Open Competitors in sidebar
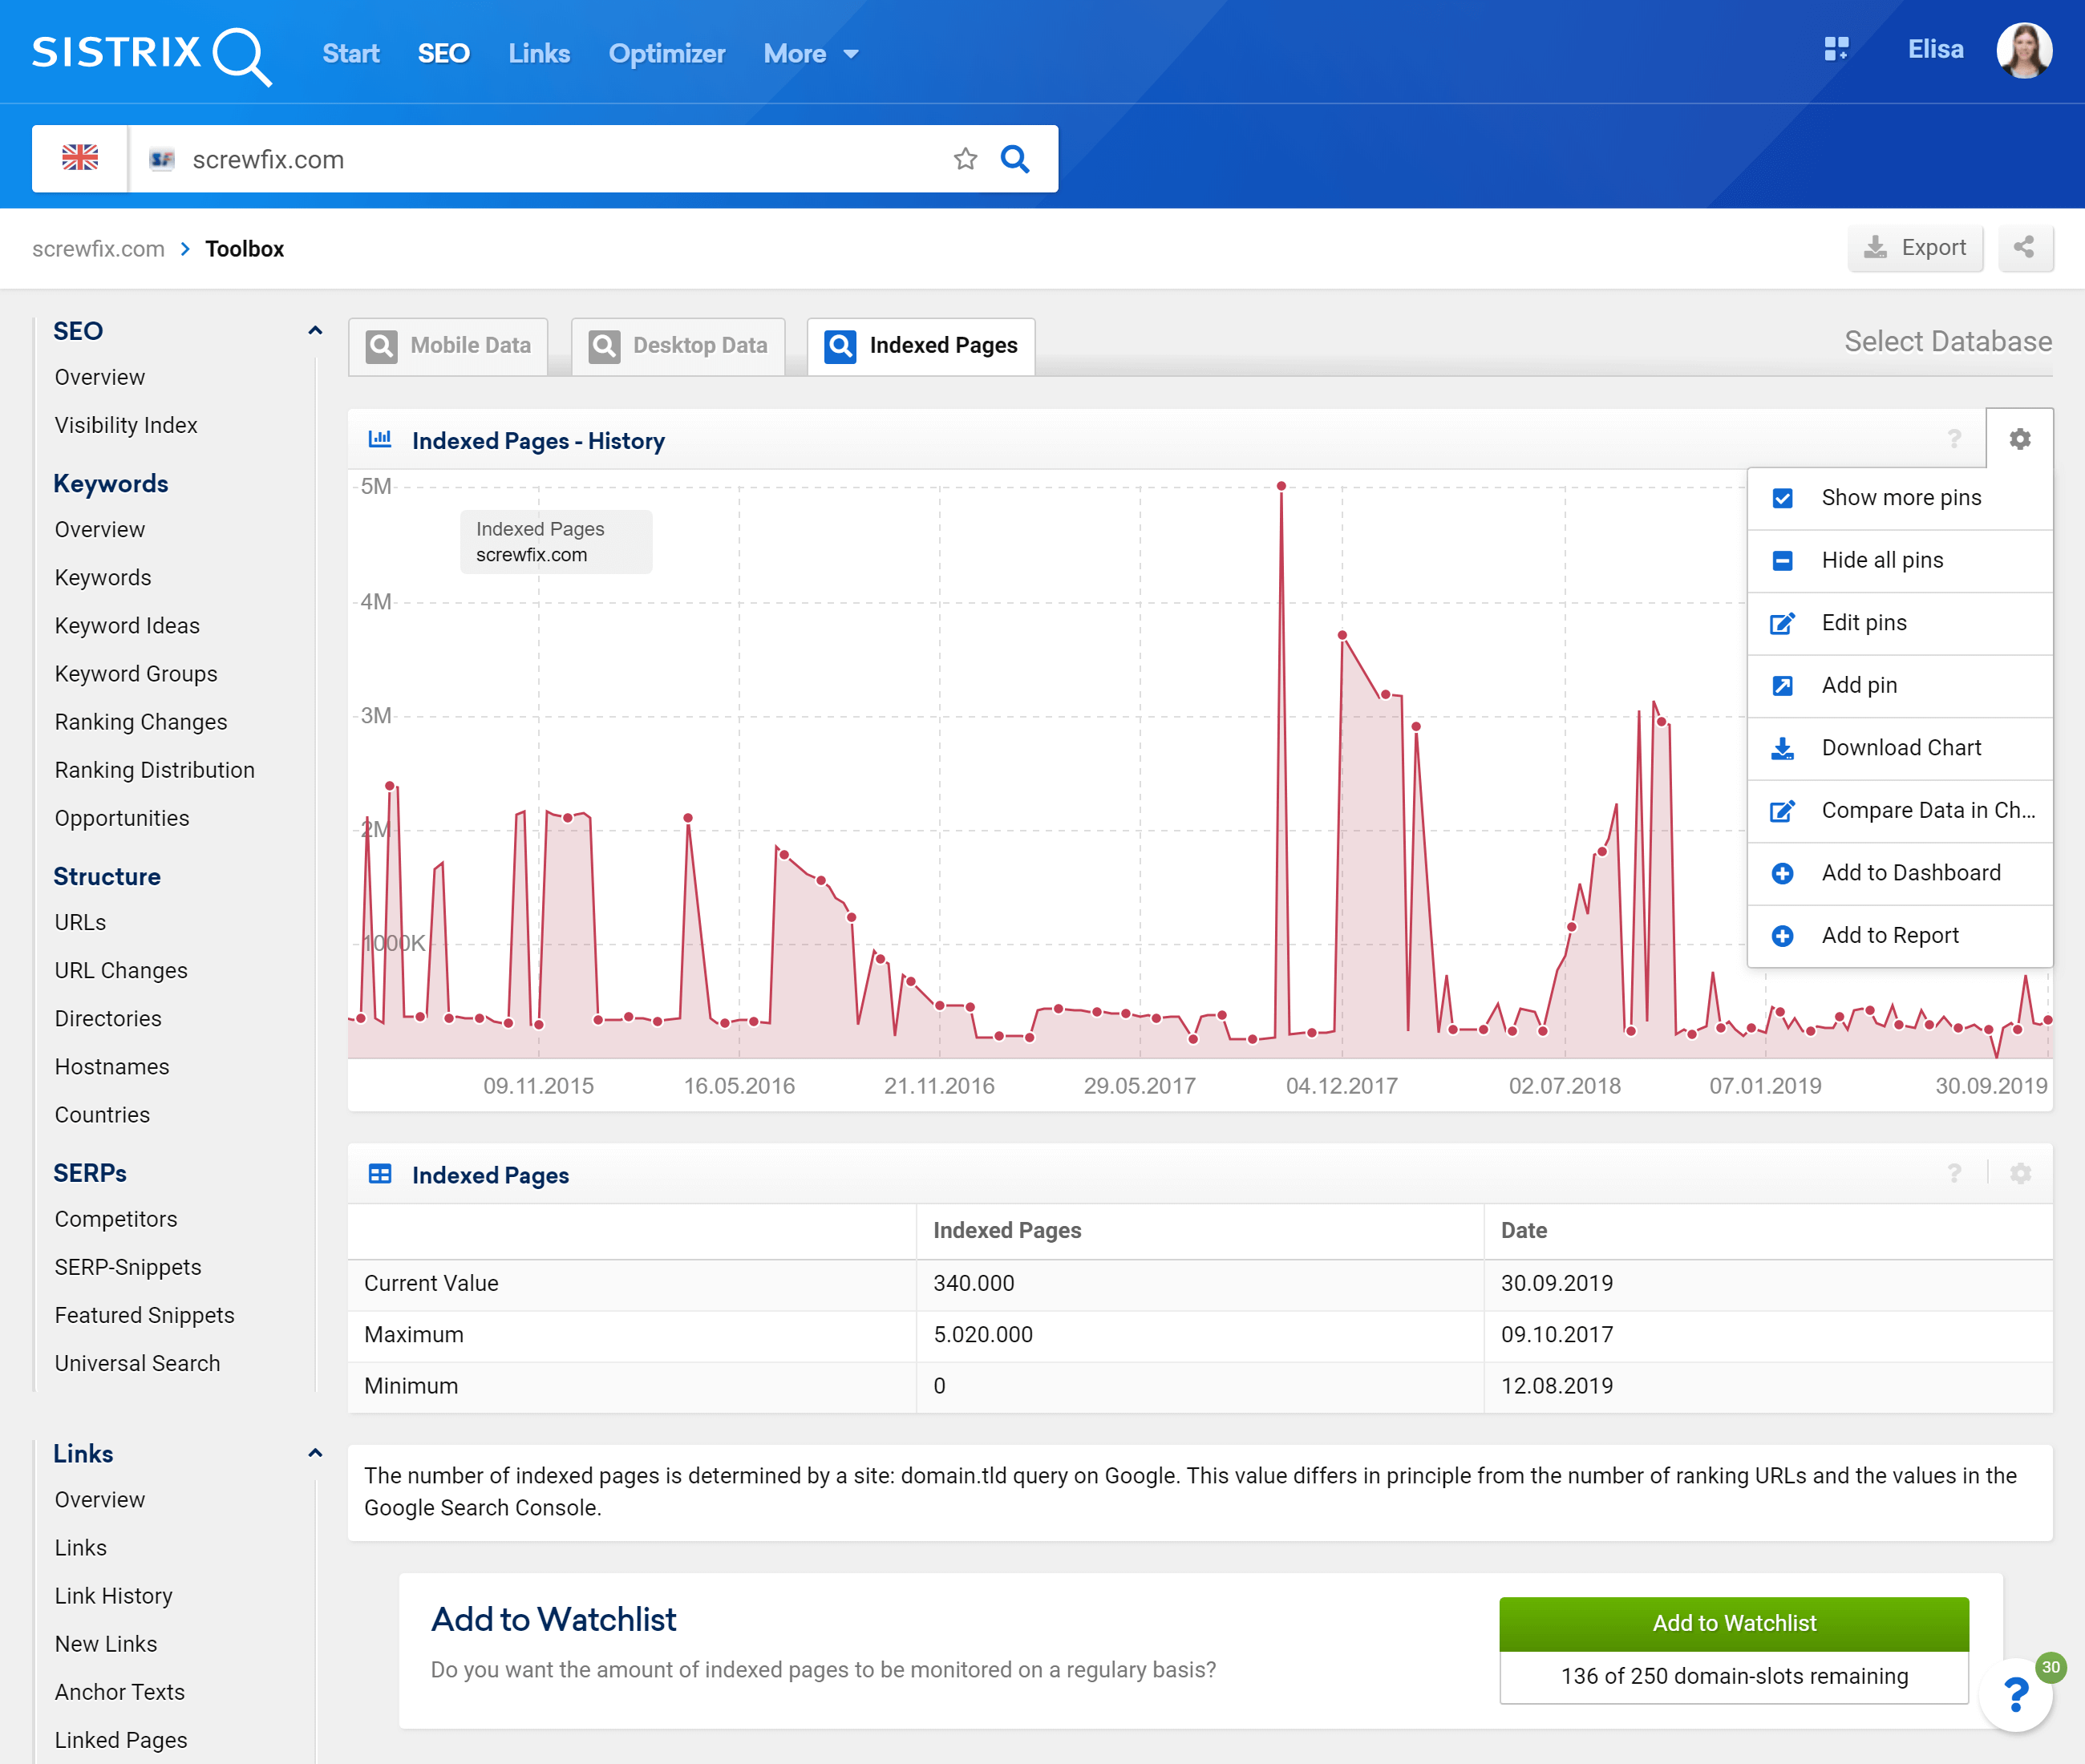This screenshot has width=2085, height=1764. point(116,1219)
